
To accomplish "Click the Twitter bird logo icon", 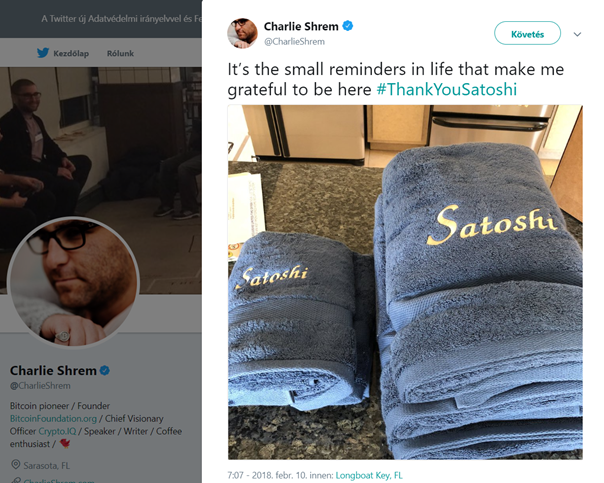I will (43, 53).
